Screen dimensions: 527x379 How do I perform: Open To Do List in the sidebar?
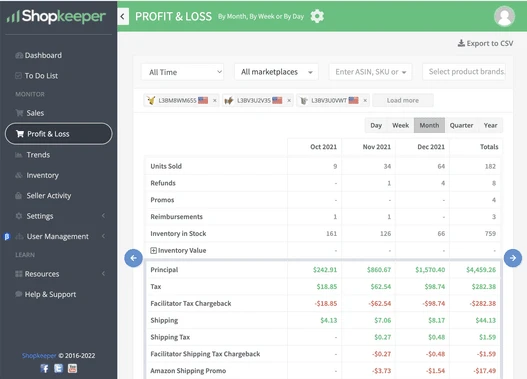point(41,76)
